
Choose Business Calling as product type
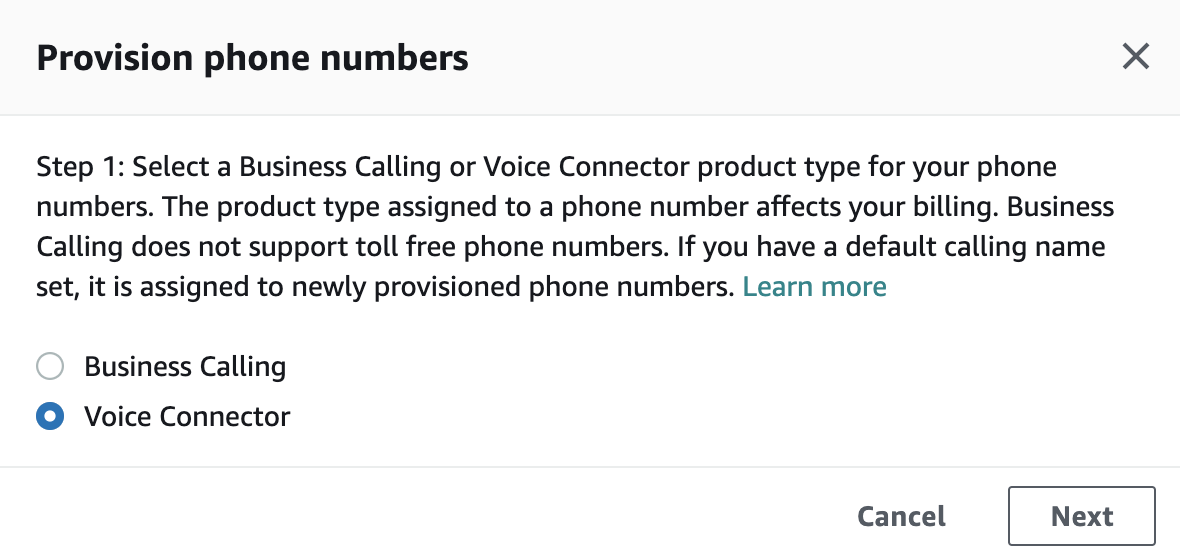(x=50, y=366)
